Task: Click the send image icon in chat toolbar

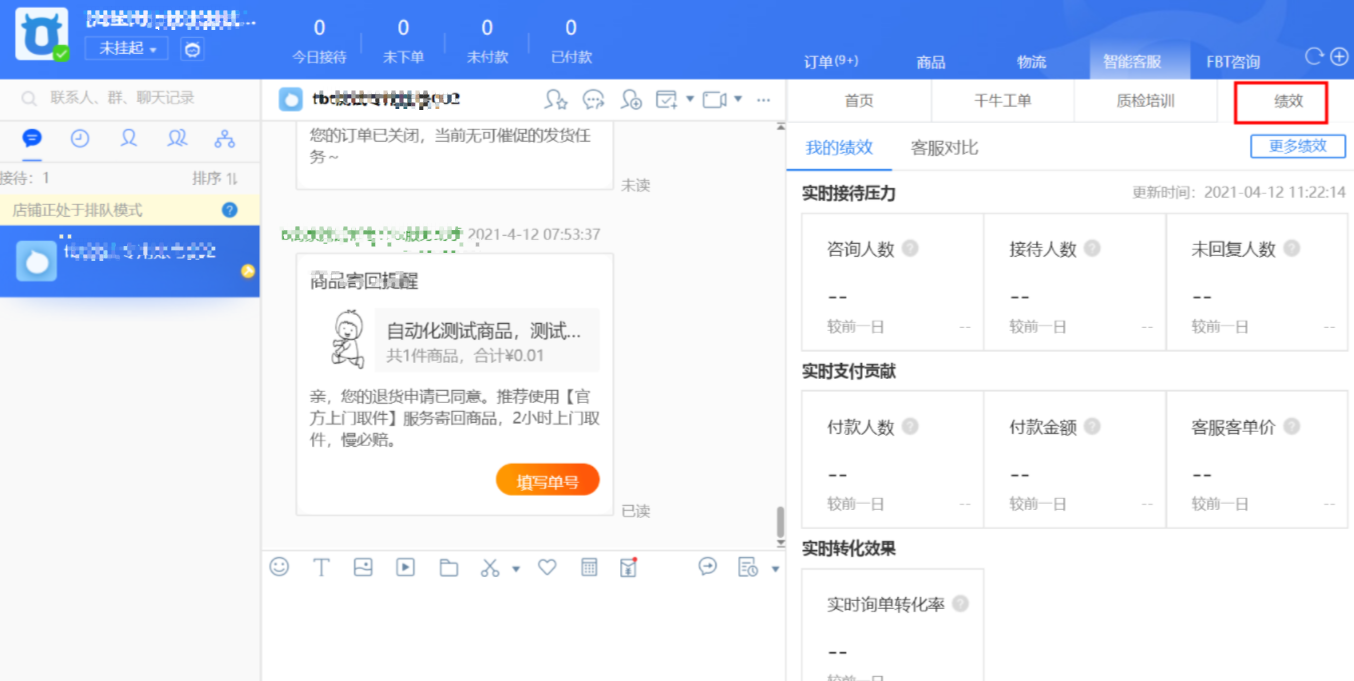Action: pos(363,567)
